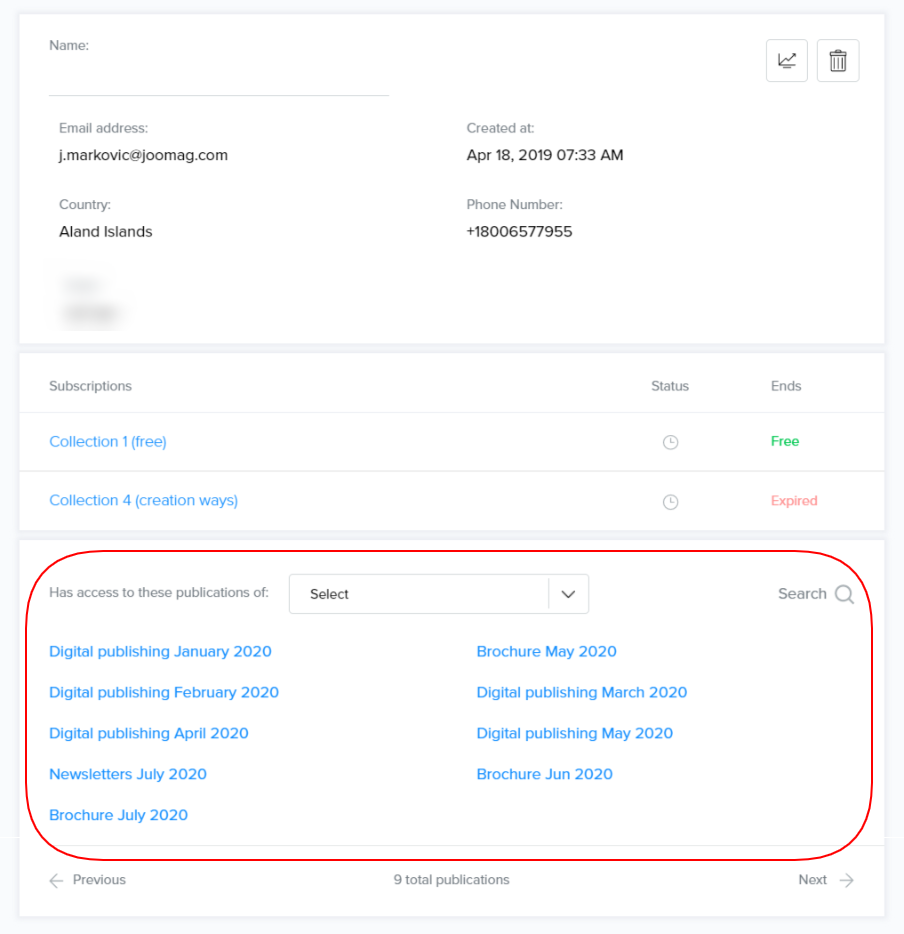Click the Name input field
Image resolution: width=904 pixels, height=934 pixels.
(x=218, y=78)
